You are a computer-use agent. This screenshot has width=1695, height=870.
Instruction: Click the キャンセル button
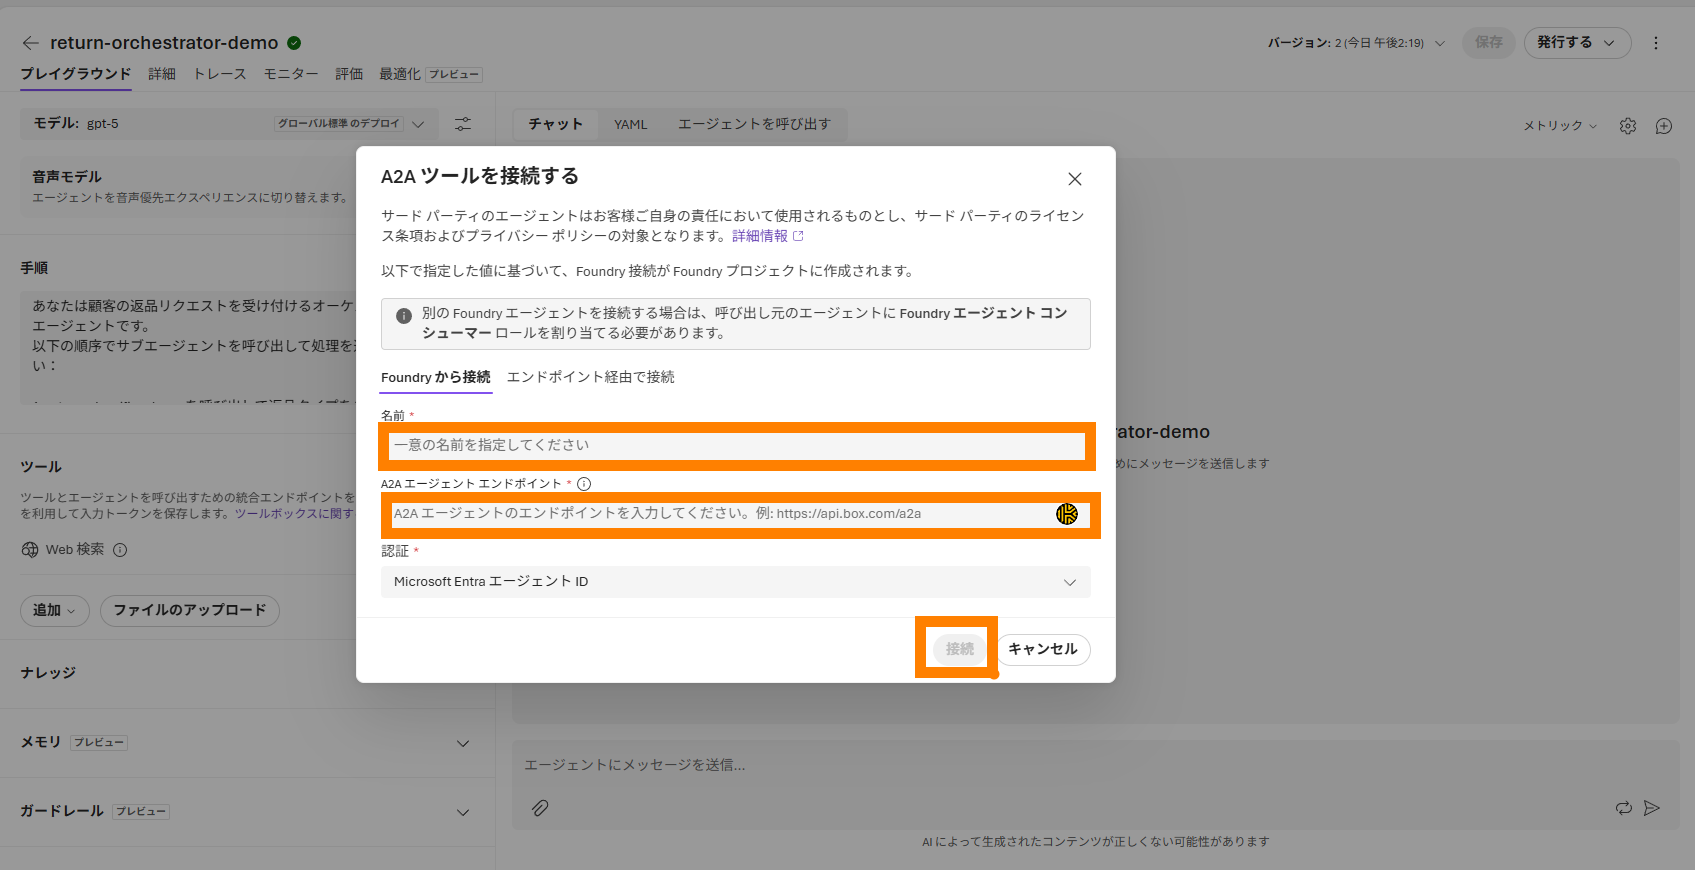pos(1043,649)
